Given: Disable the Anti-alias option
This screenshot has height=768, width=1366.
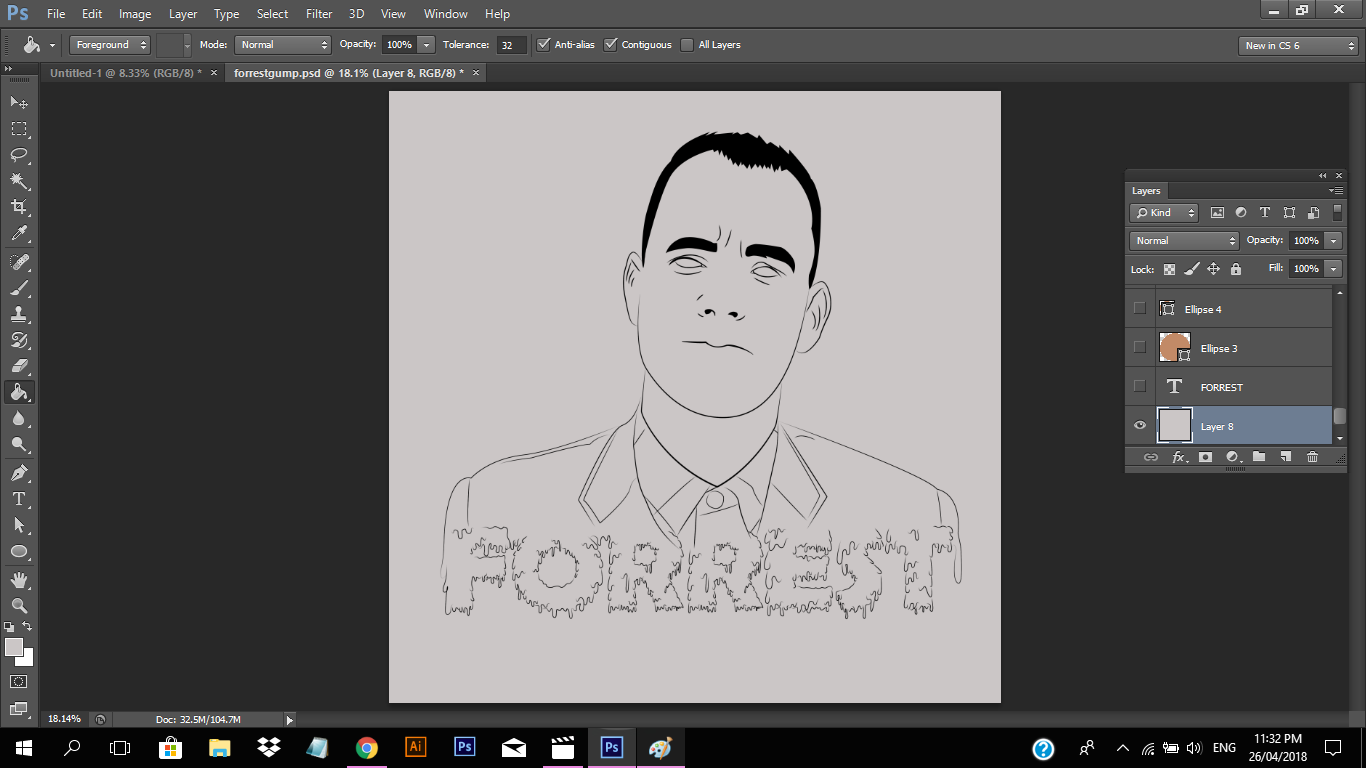Looking at the screenshot, I should pos(544,44).
